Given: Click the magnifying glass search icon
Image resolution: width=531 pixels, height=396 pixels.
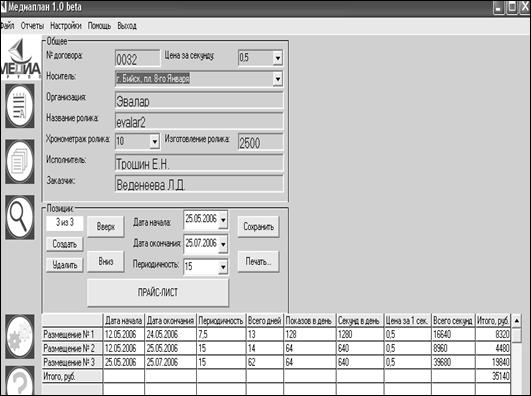Looking at the screenshot, I should coord(20,217).
